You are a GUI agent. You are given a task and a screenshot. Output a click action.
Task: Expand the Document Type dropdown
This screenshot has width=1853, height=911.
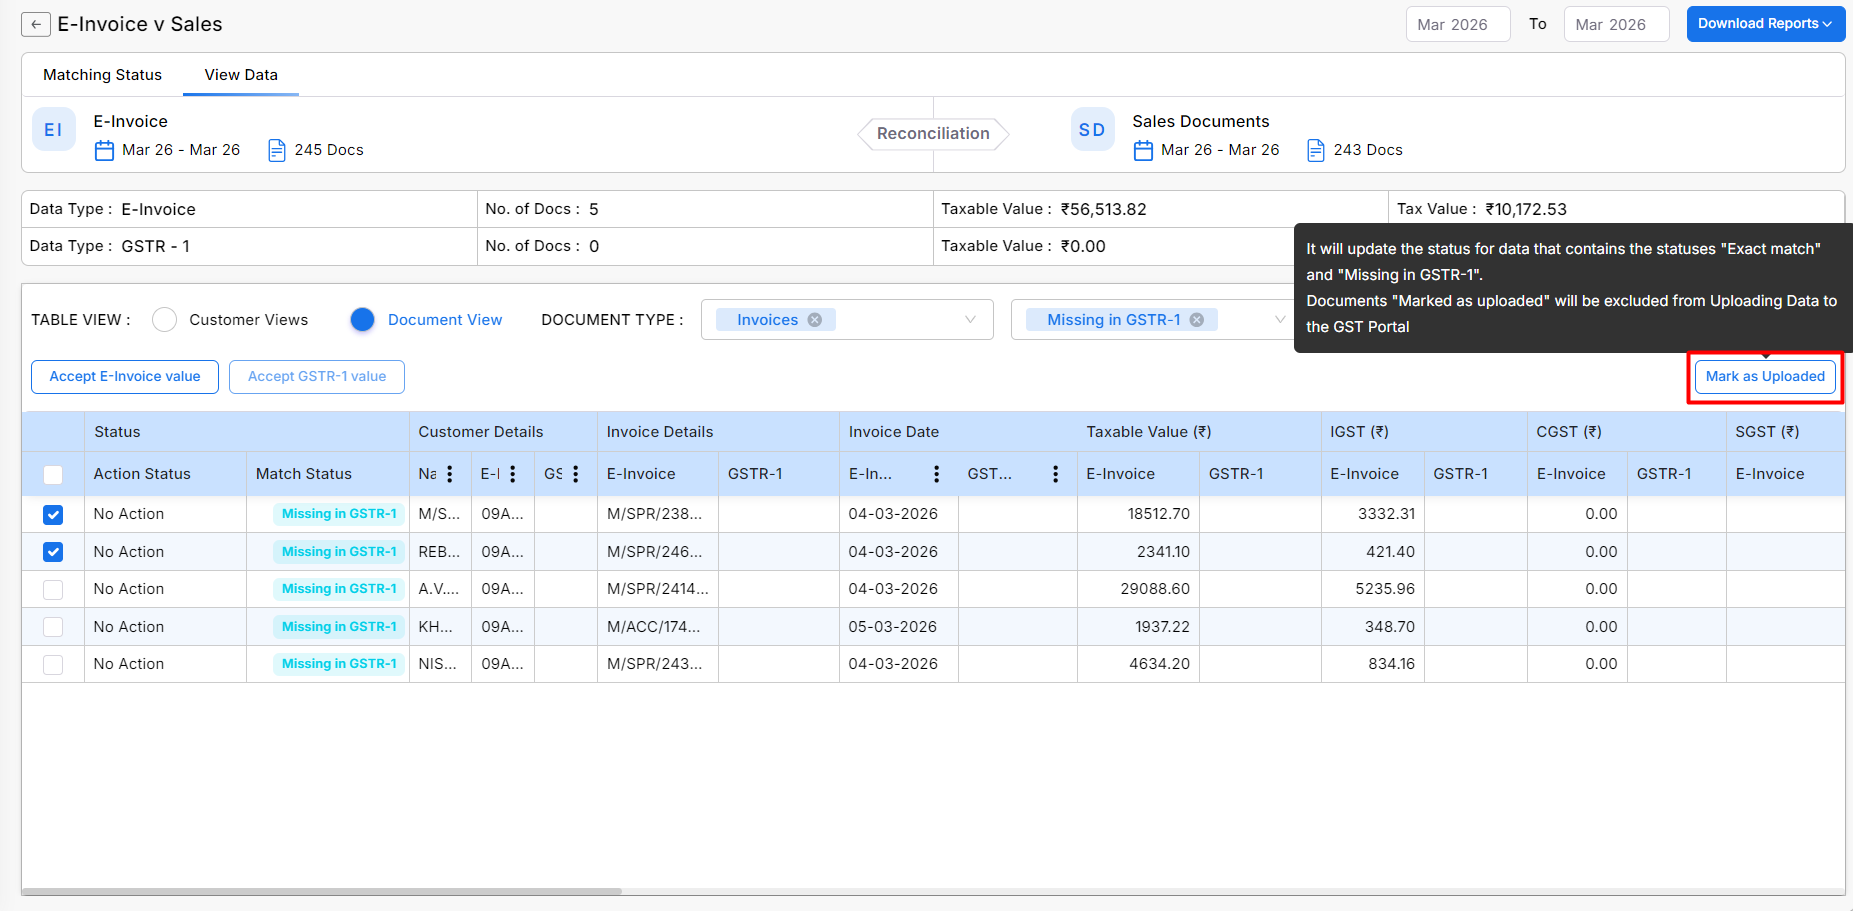click(x=969, y=320)
